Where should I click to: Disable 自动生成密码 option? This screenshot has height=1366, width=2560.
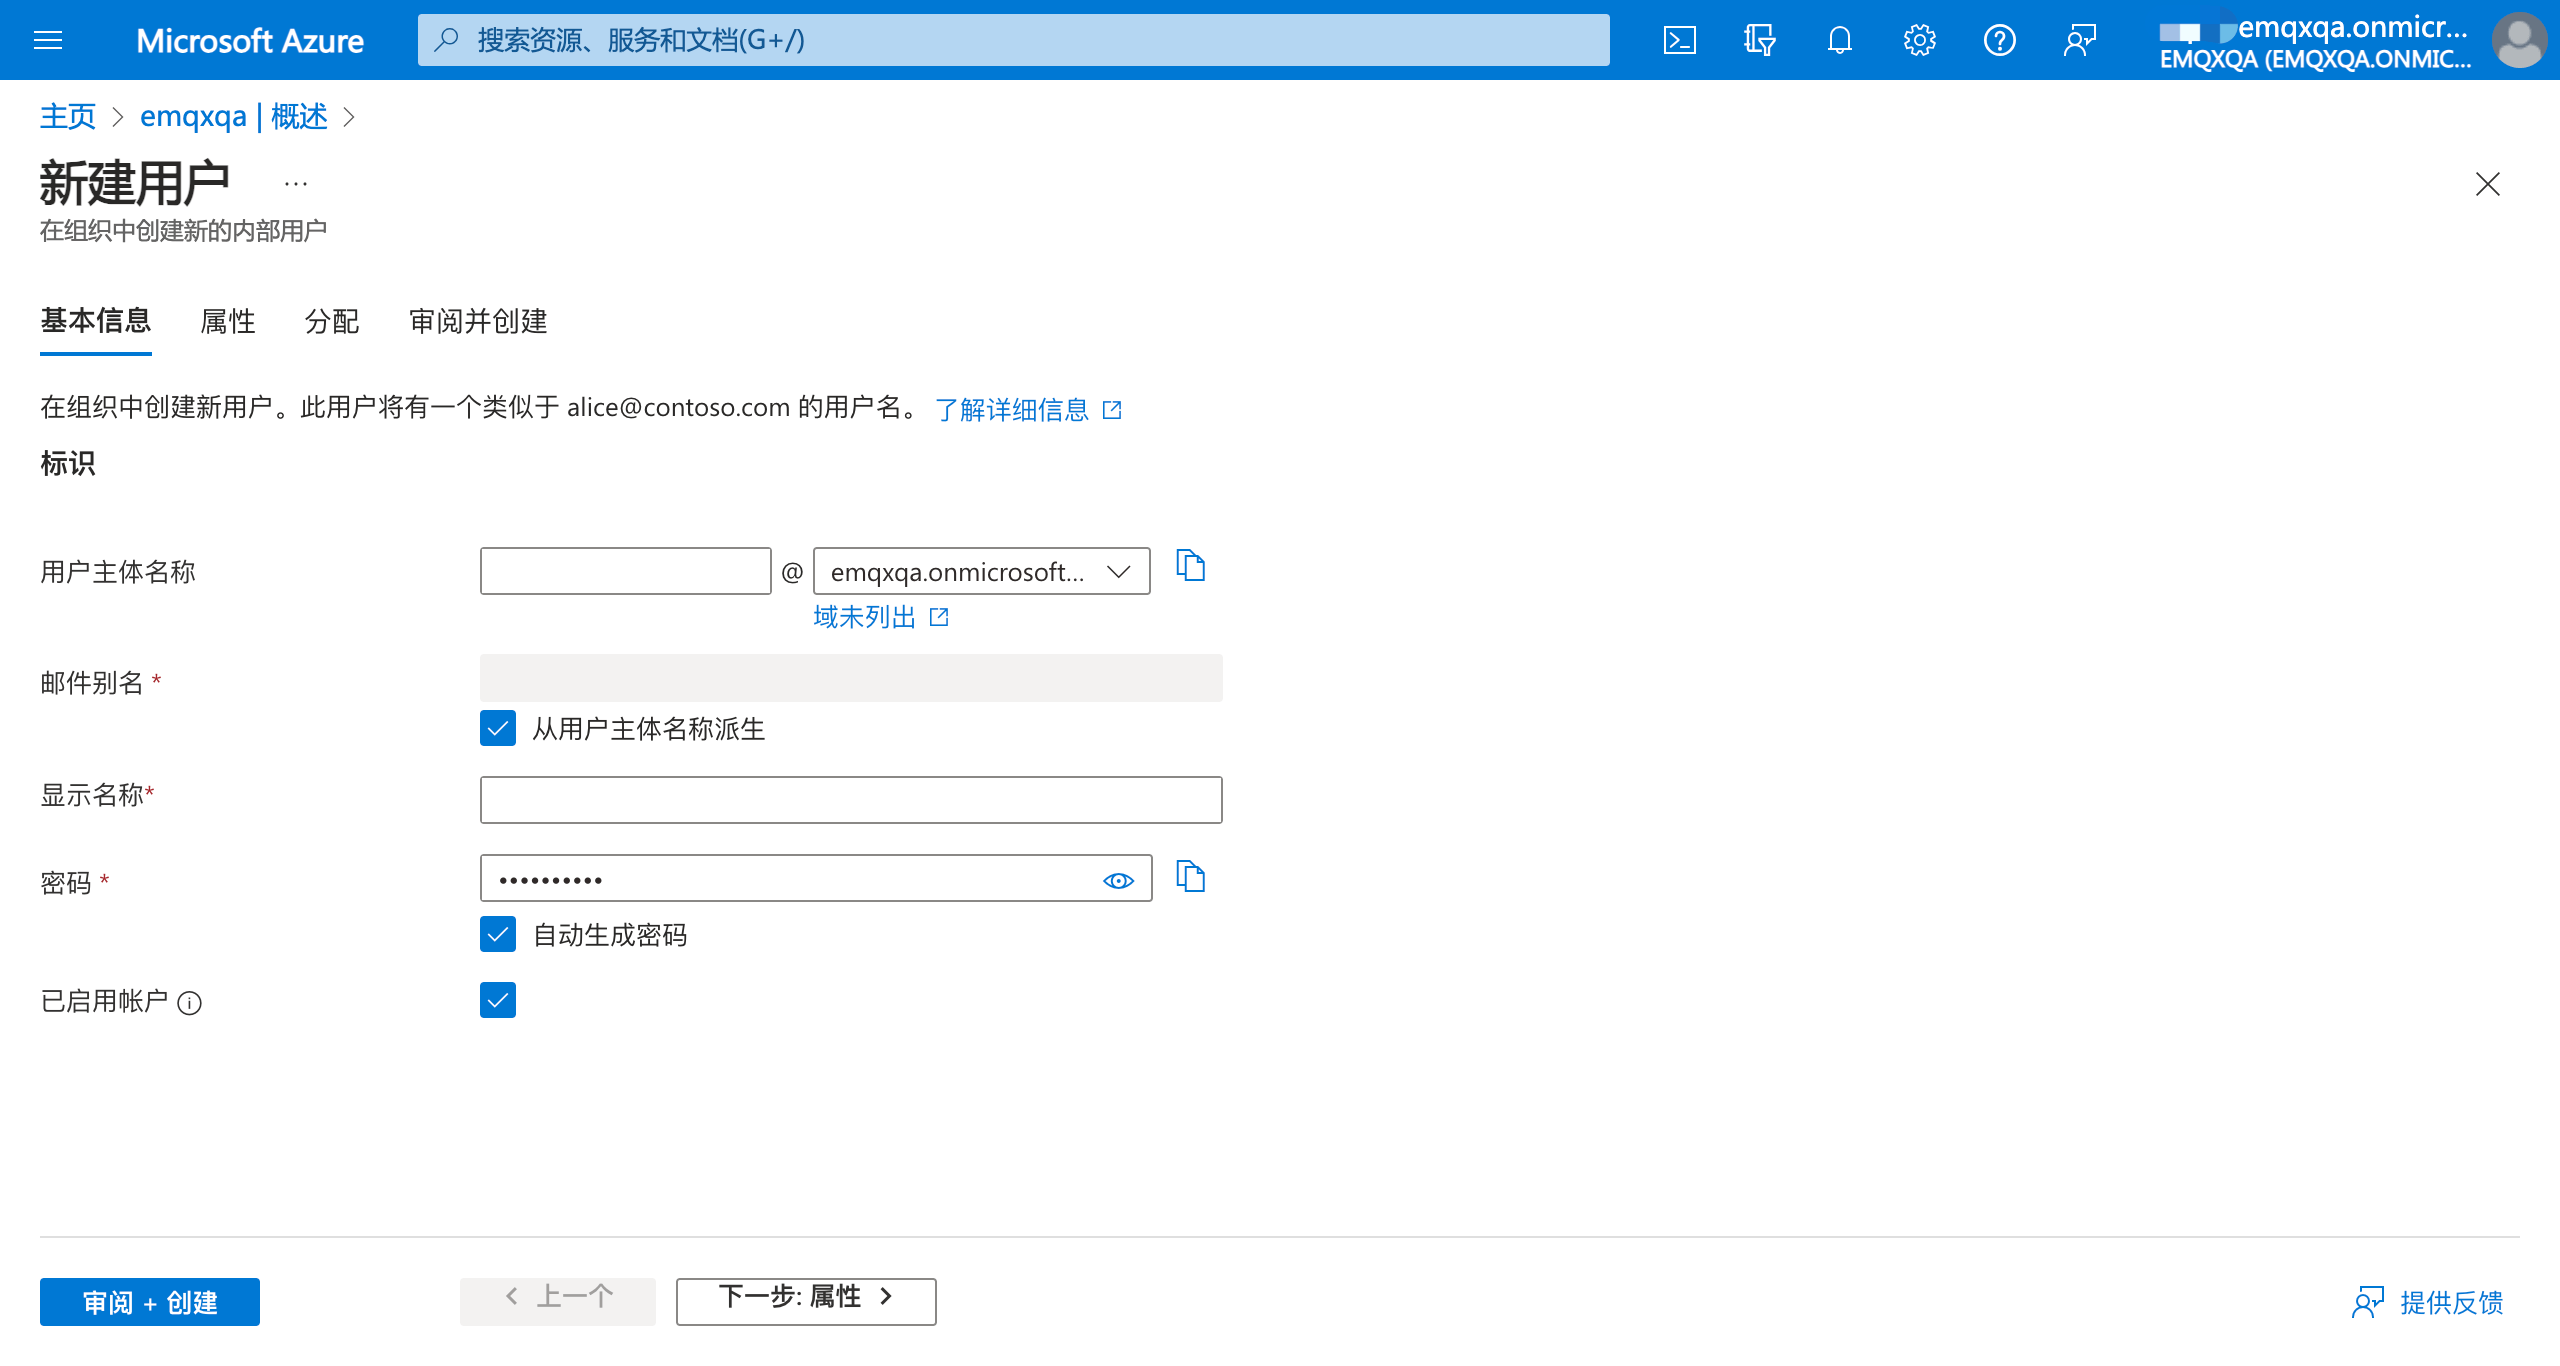497,935
